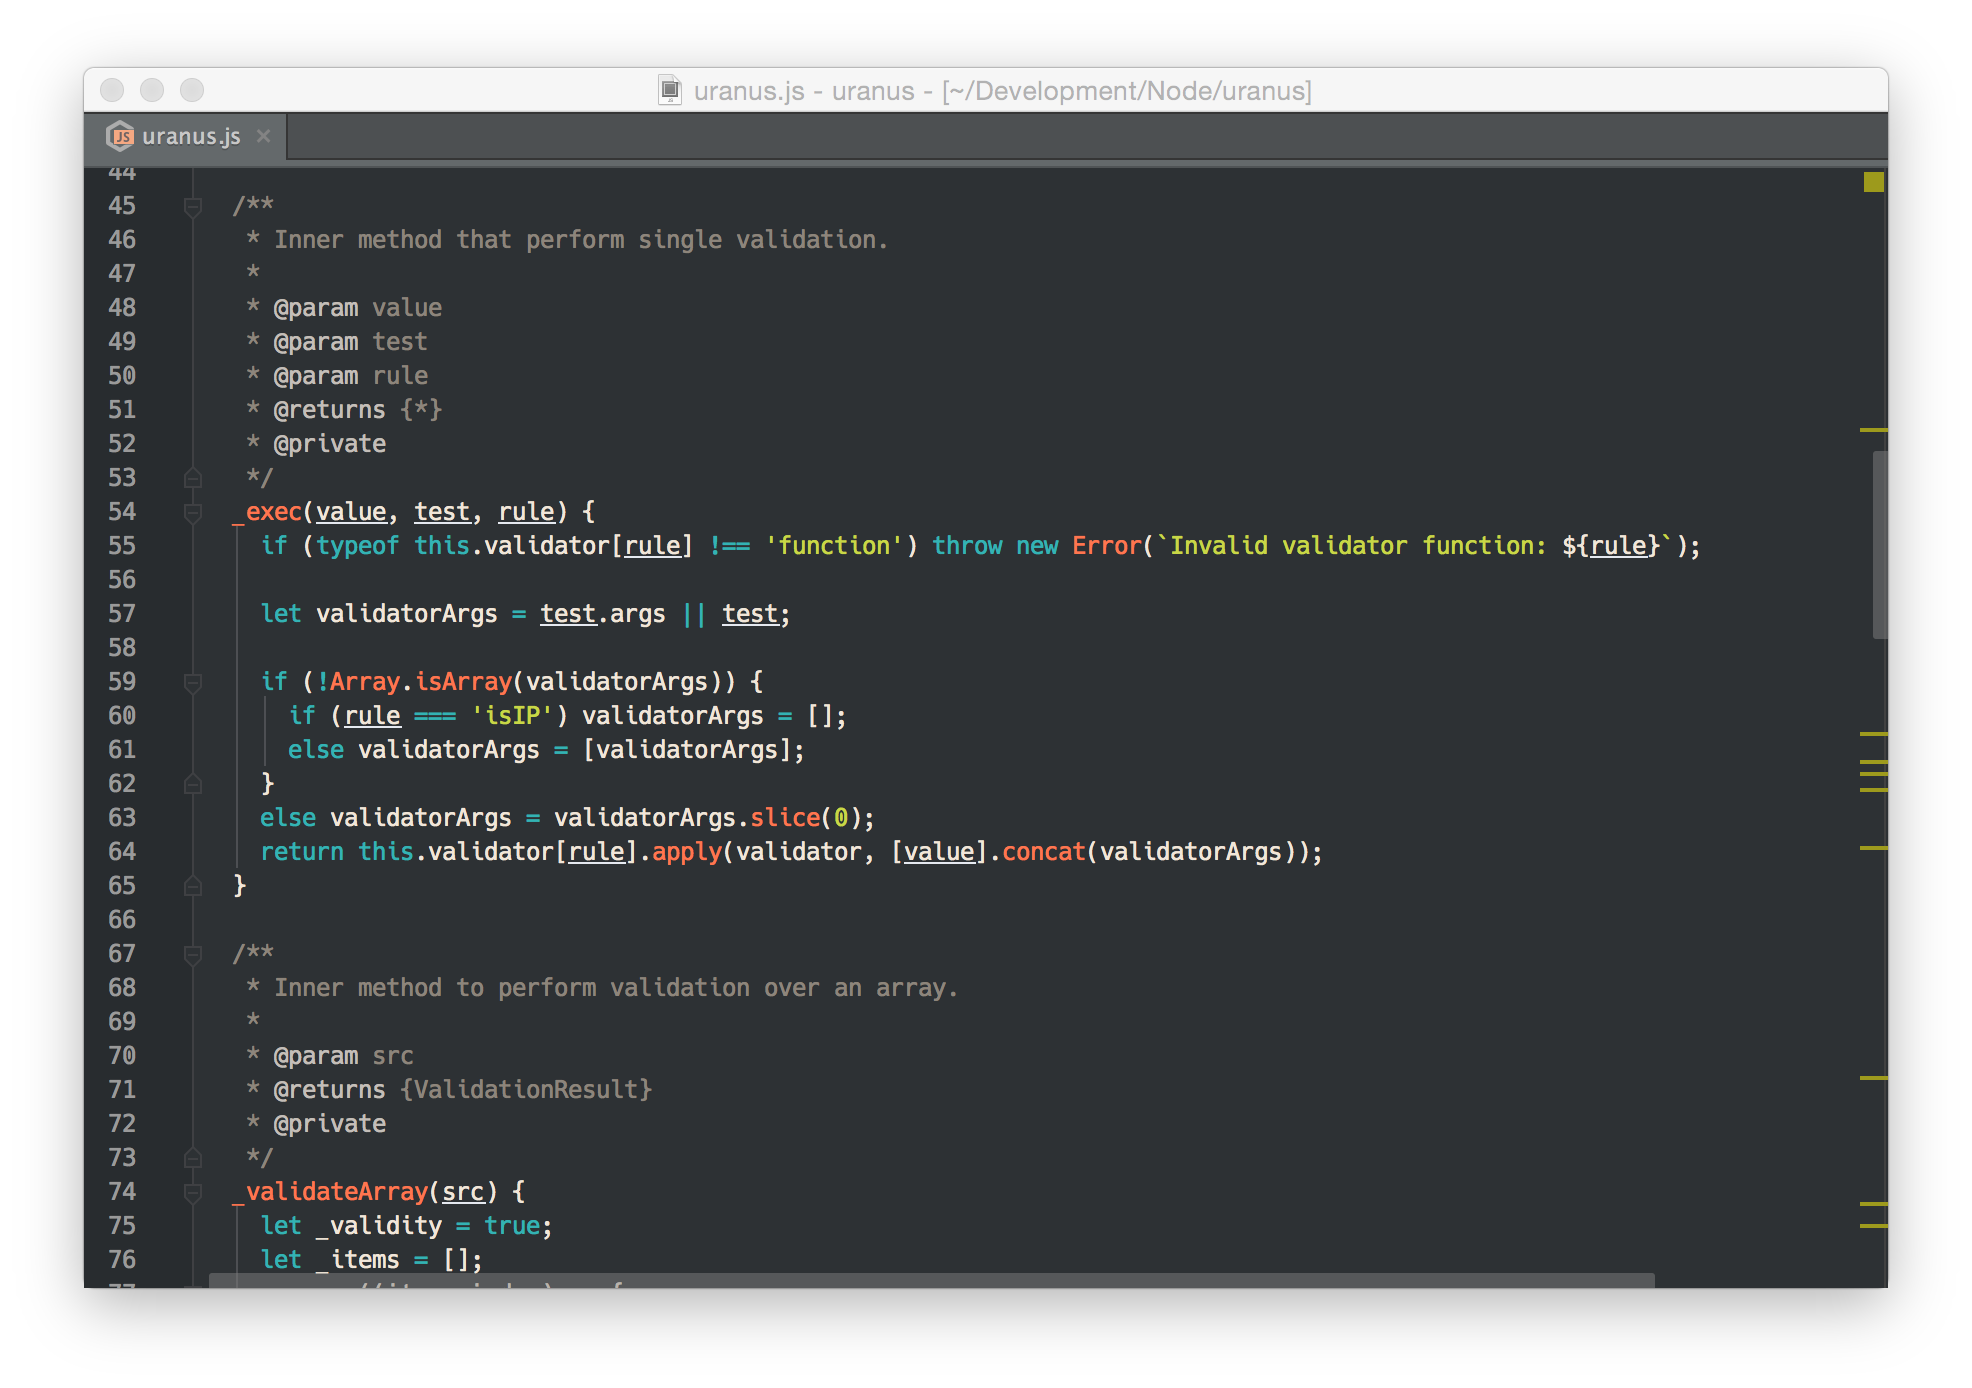1972x1388 pixels.
Task: Click line number 57 in the gutter
Action: coord(122,614)
